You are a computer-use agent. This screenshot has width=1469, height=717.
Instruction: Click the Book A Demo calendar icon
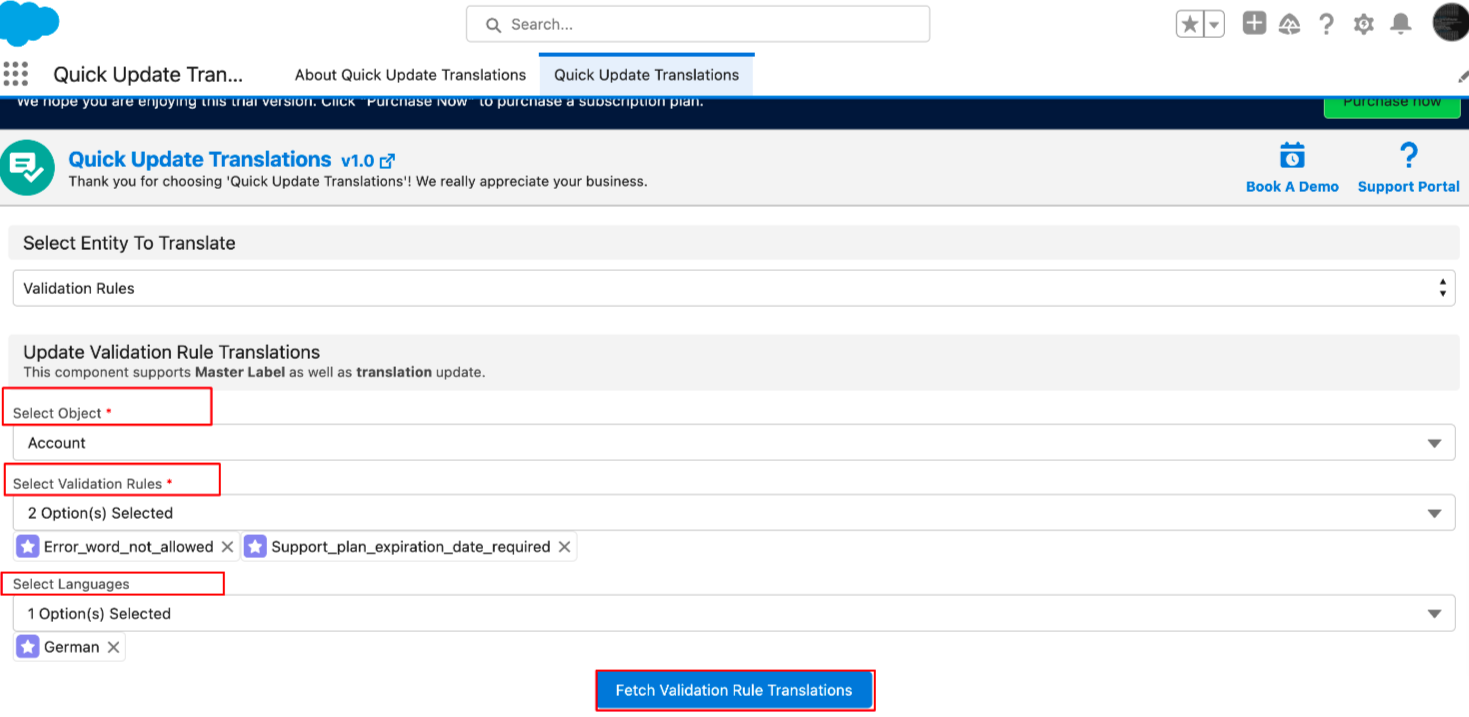1292,156
